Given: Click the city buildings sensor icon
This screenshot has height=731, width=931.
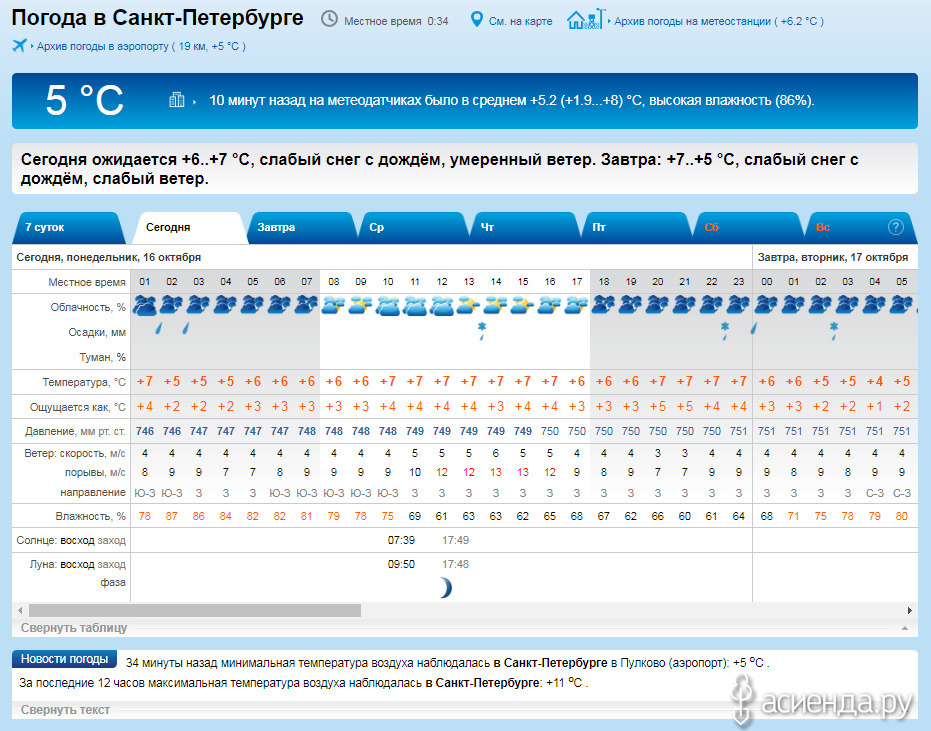Looking at the screenshot, I should [x=177, y=99].
